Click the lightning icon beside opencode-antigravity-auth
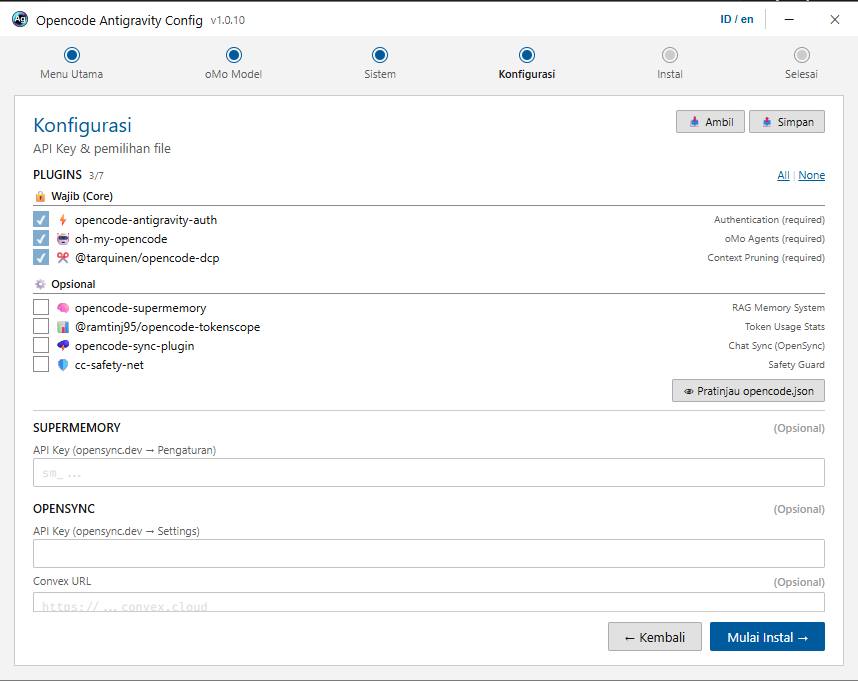The height and width of the screenshot is (681, 858). click(x=63, y=220)
